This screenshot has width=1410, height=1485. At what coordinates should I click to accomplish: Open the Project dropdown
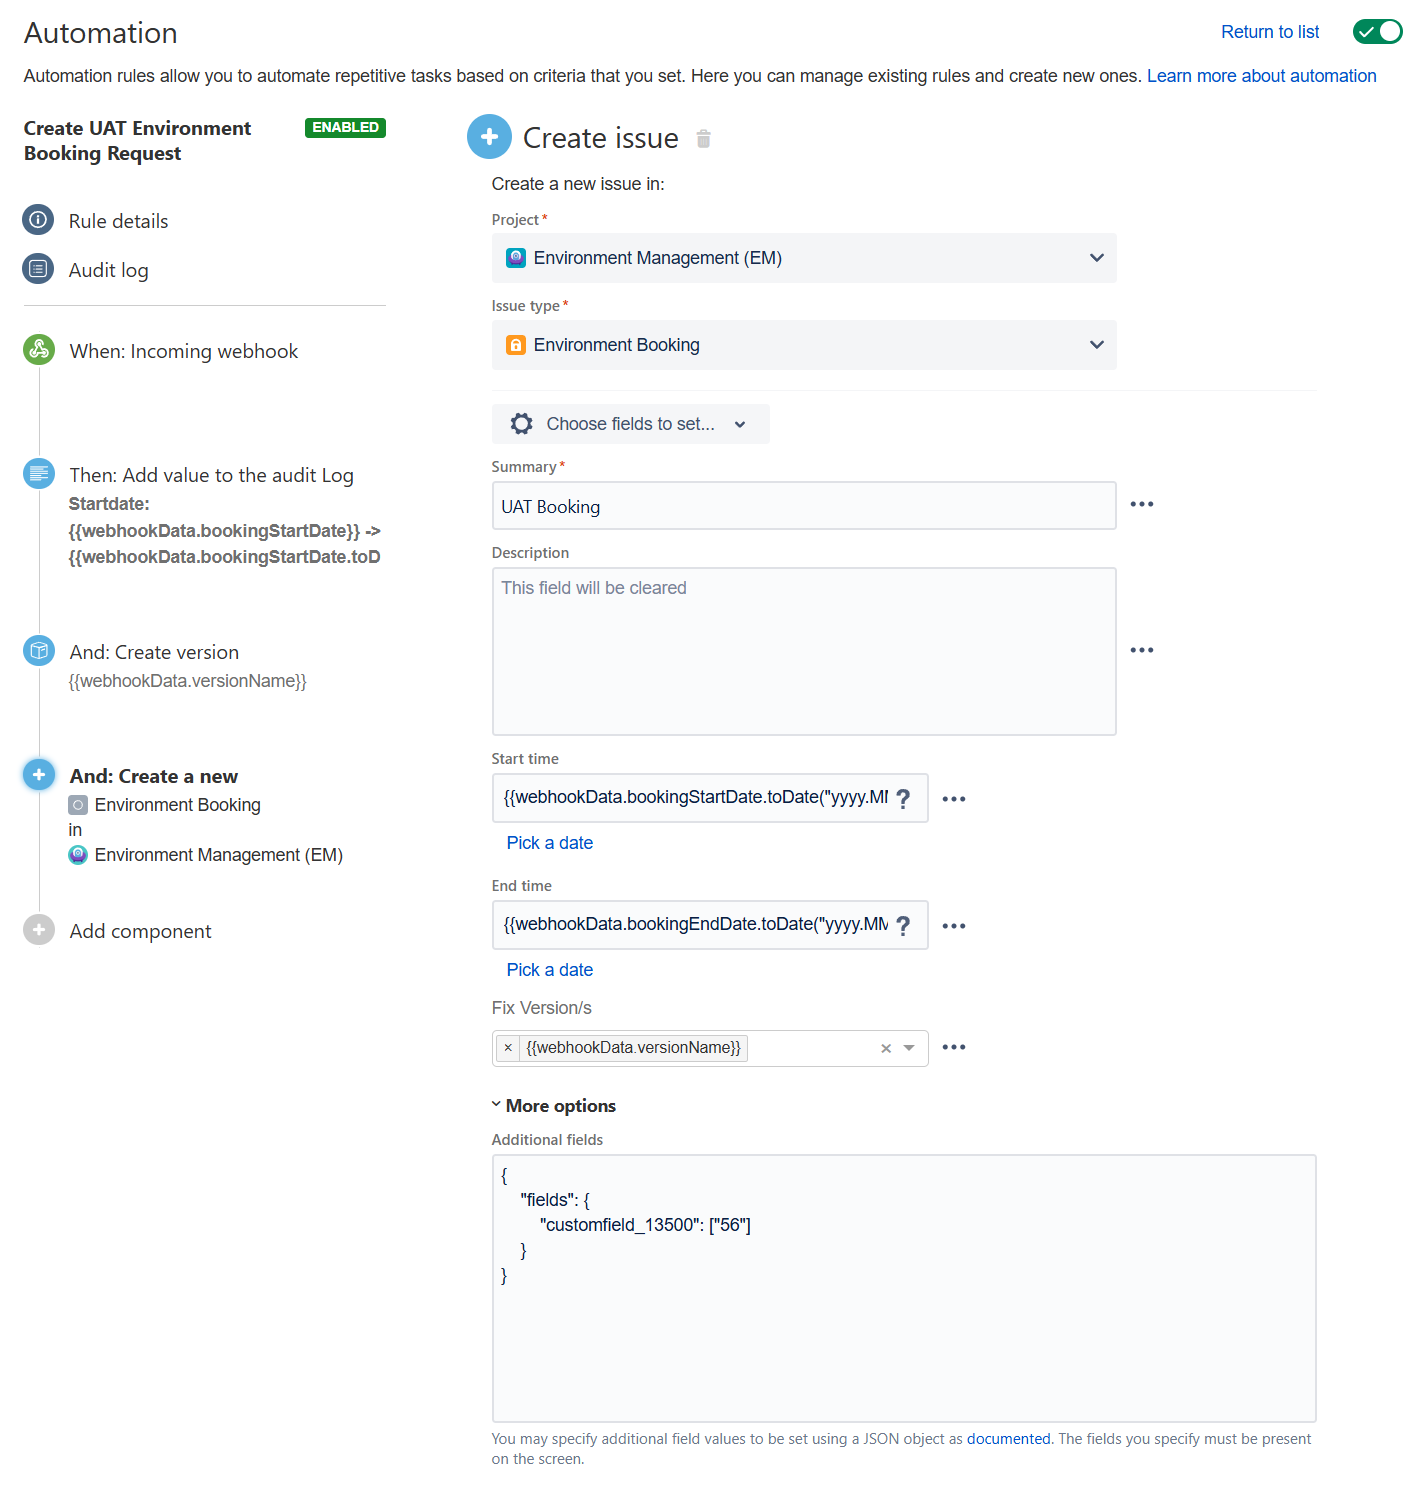(803, 258)
